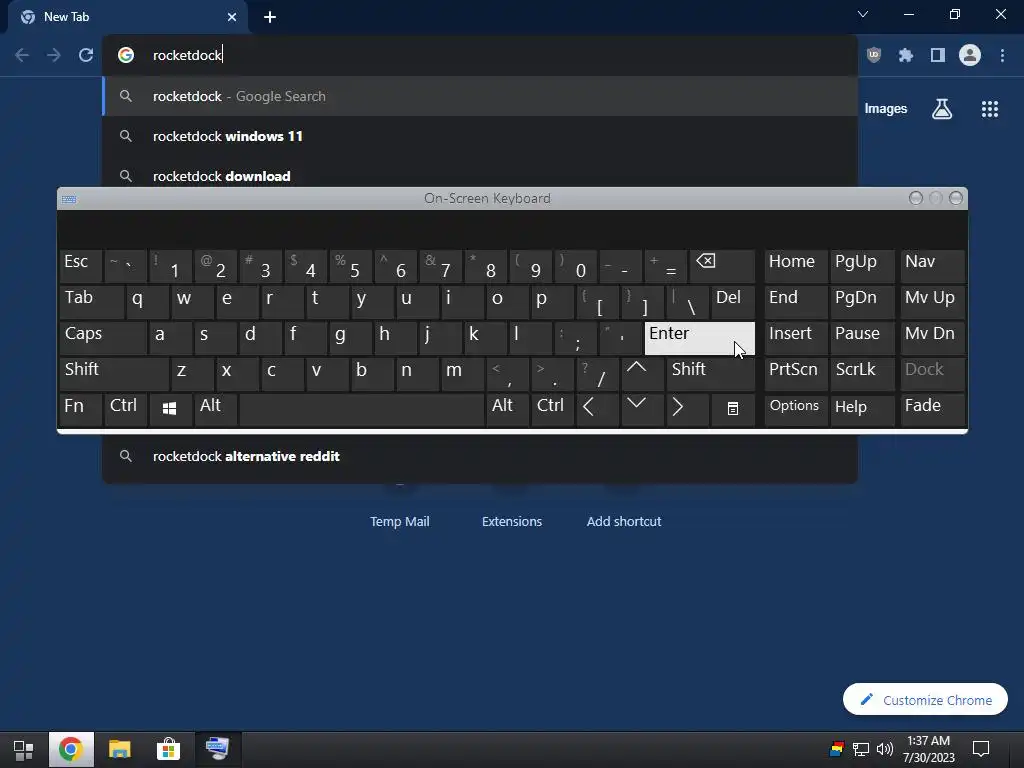Click Add shortcut
Viewport: 1024px width, 768px height.
point(624,520)
